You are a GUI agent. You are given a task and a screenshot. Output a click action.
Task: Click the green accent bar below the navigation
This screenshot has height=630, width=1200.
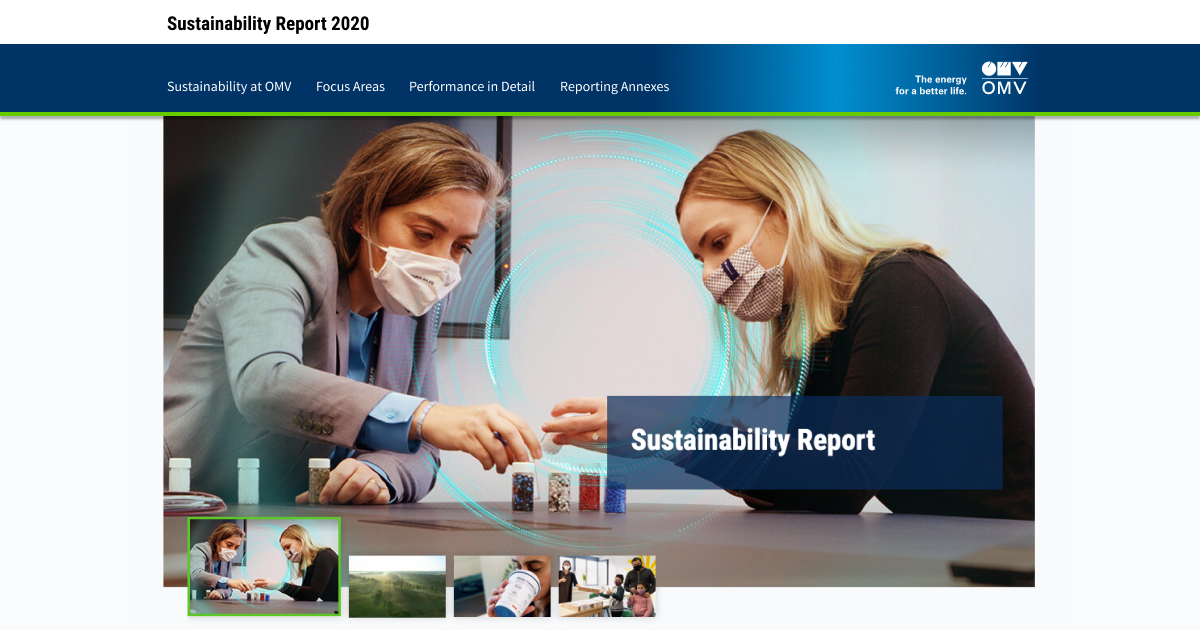600,116
